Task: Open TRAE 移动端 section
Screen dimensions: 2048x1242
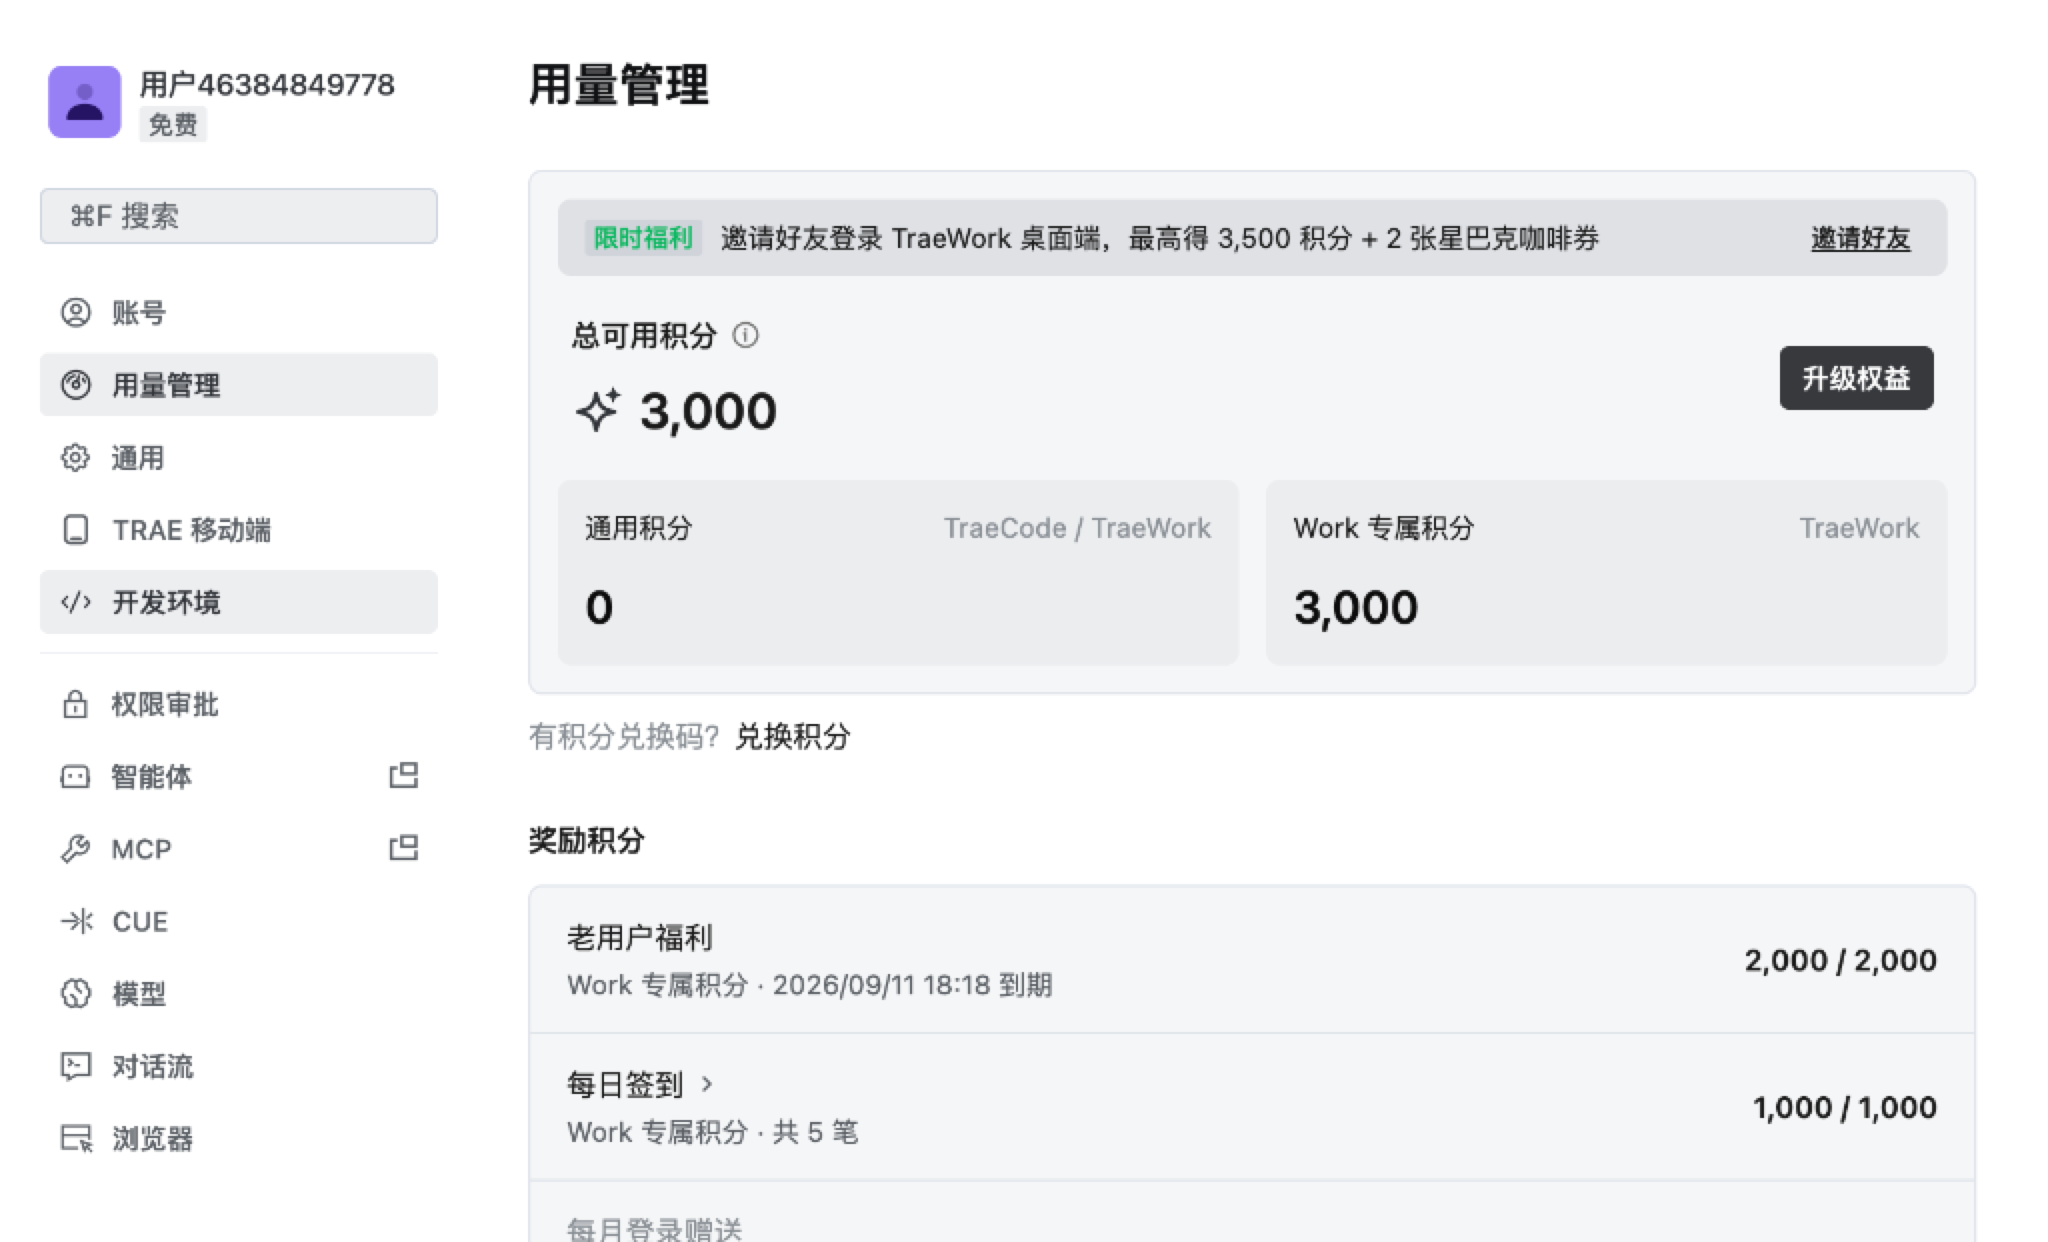Action: [239, 530]
